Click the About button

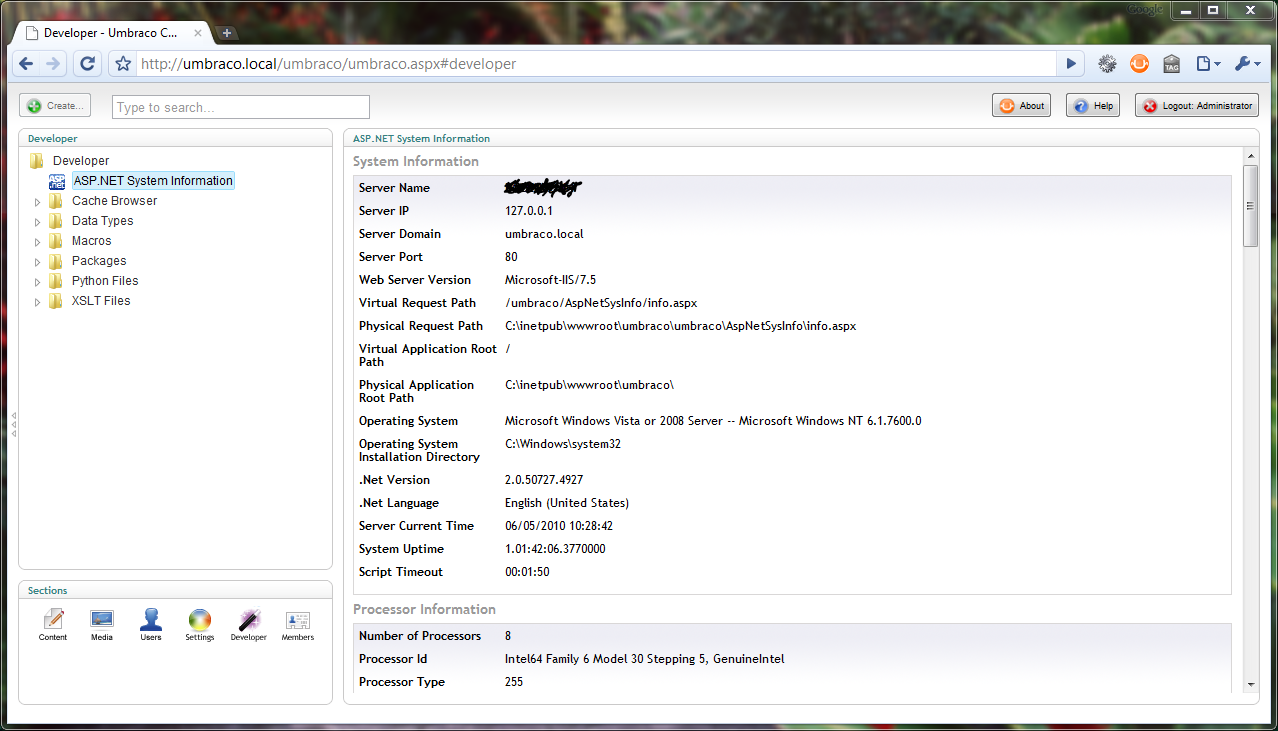(x=1021, y=105)
